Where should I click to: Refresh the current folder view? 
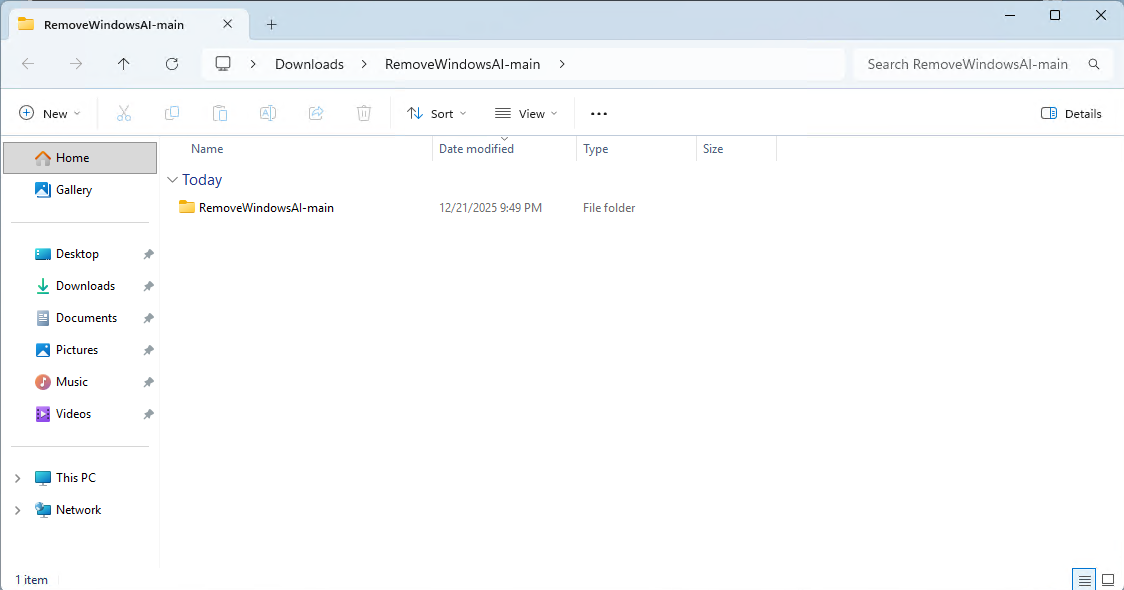coord(172,64)
